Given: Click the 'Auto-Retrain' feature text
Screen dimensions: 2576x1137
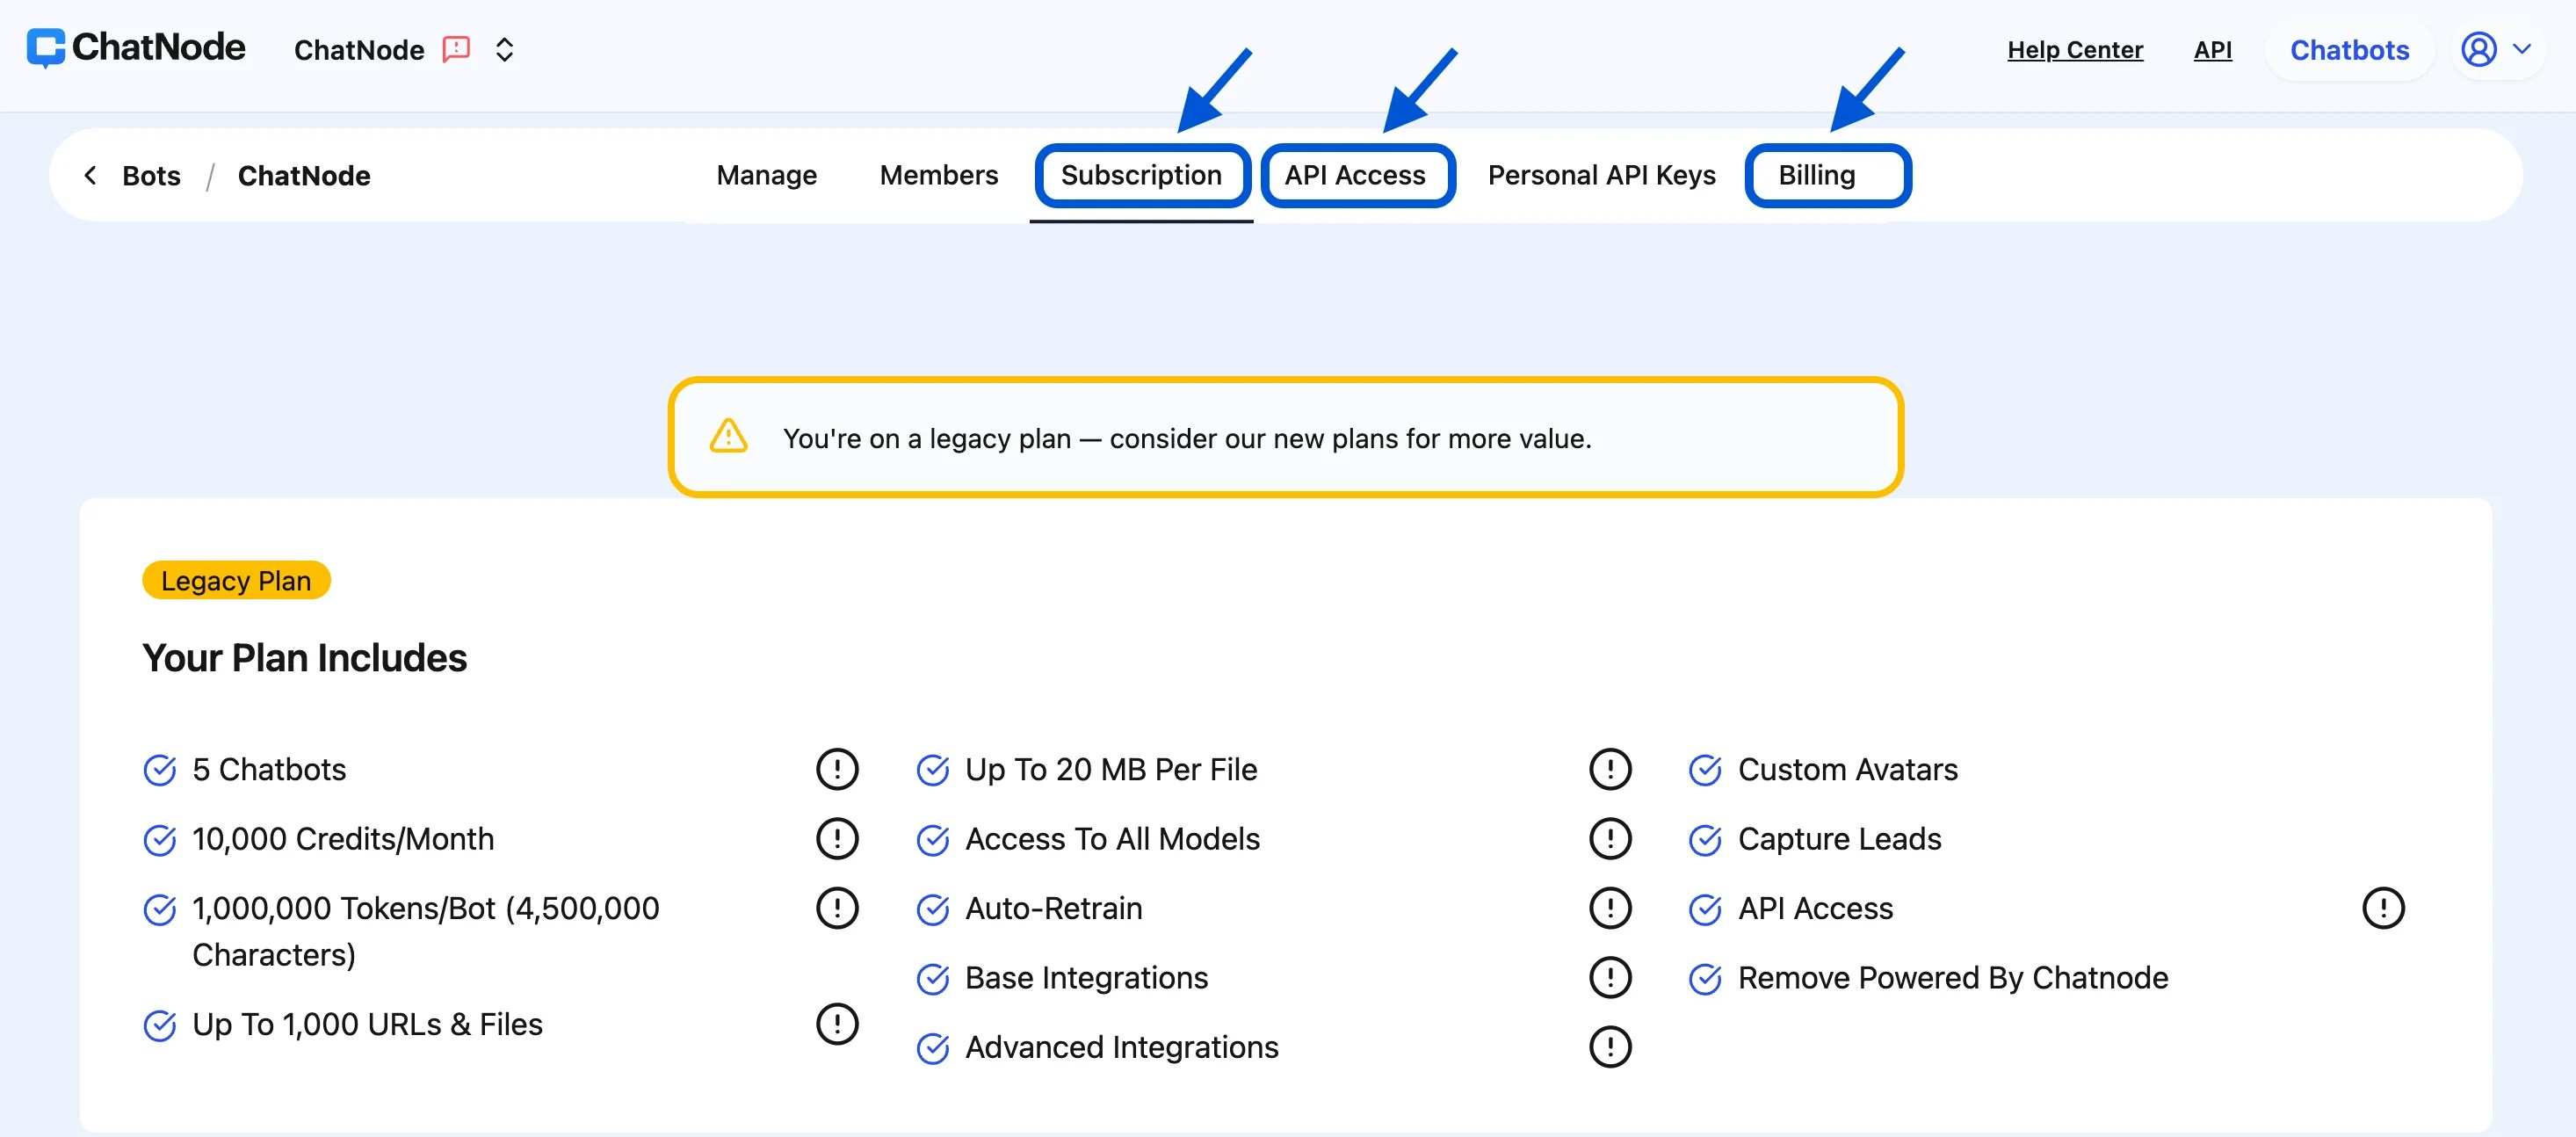Looking at the screenshot, I should 1053,908.
